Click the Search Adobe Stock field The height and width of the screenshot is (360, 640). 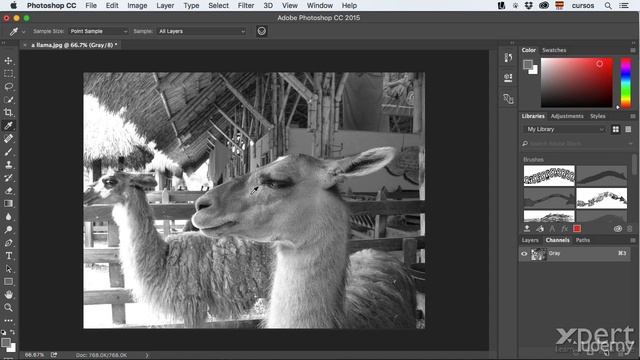[578, 144]
